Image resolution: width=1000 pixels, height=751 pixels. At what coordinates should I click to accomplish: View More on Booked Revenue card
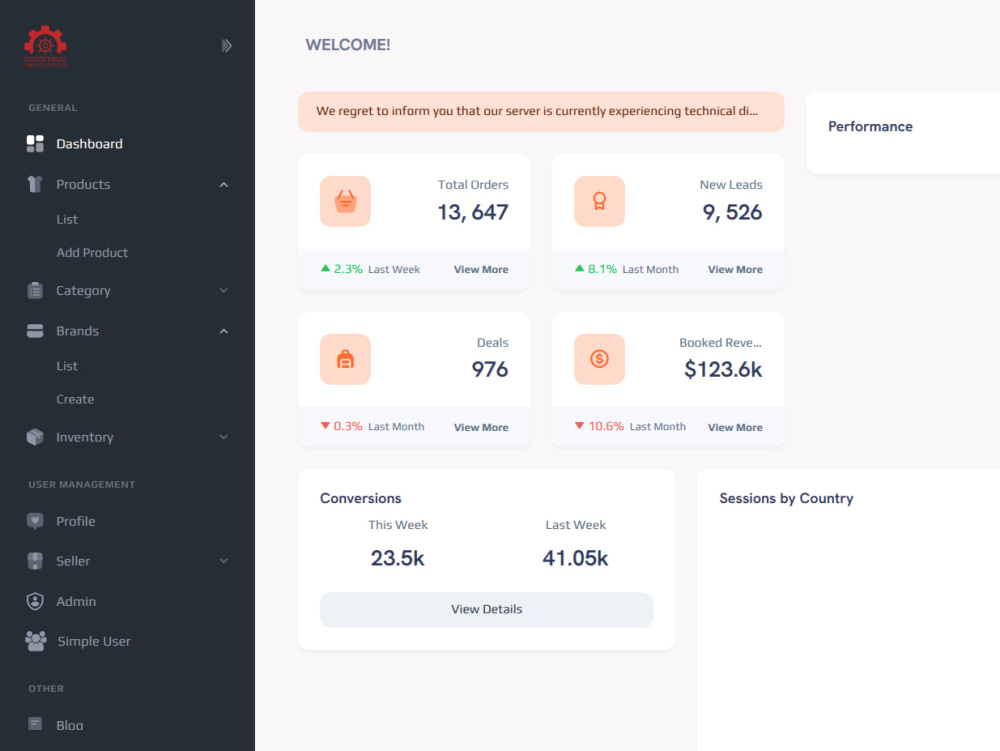click(x=735, y=427)
